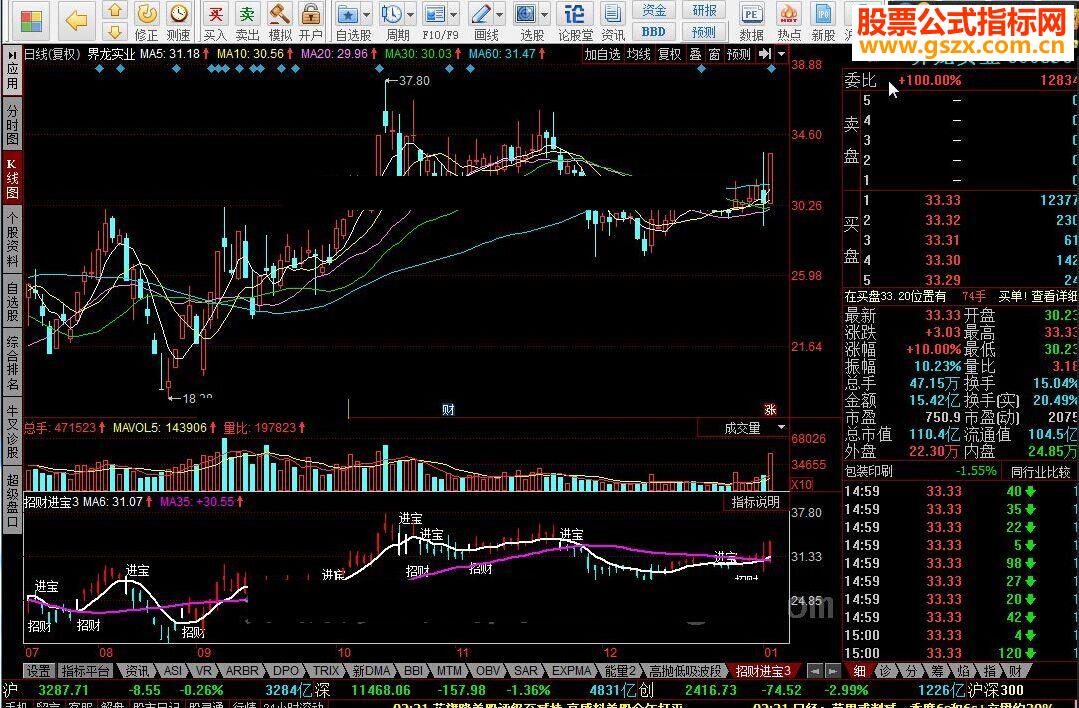The width and height of the screenshot is (1079, 708).
Task: Click the 在买盘33.20位置有 order notice
Action: (x=895, y=297)
